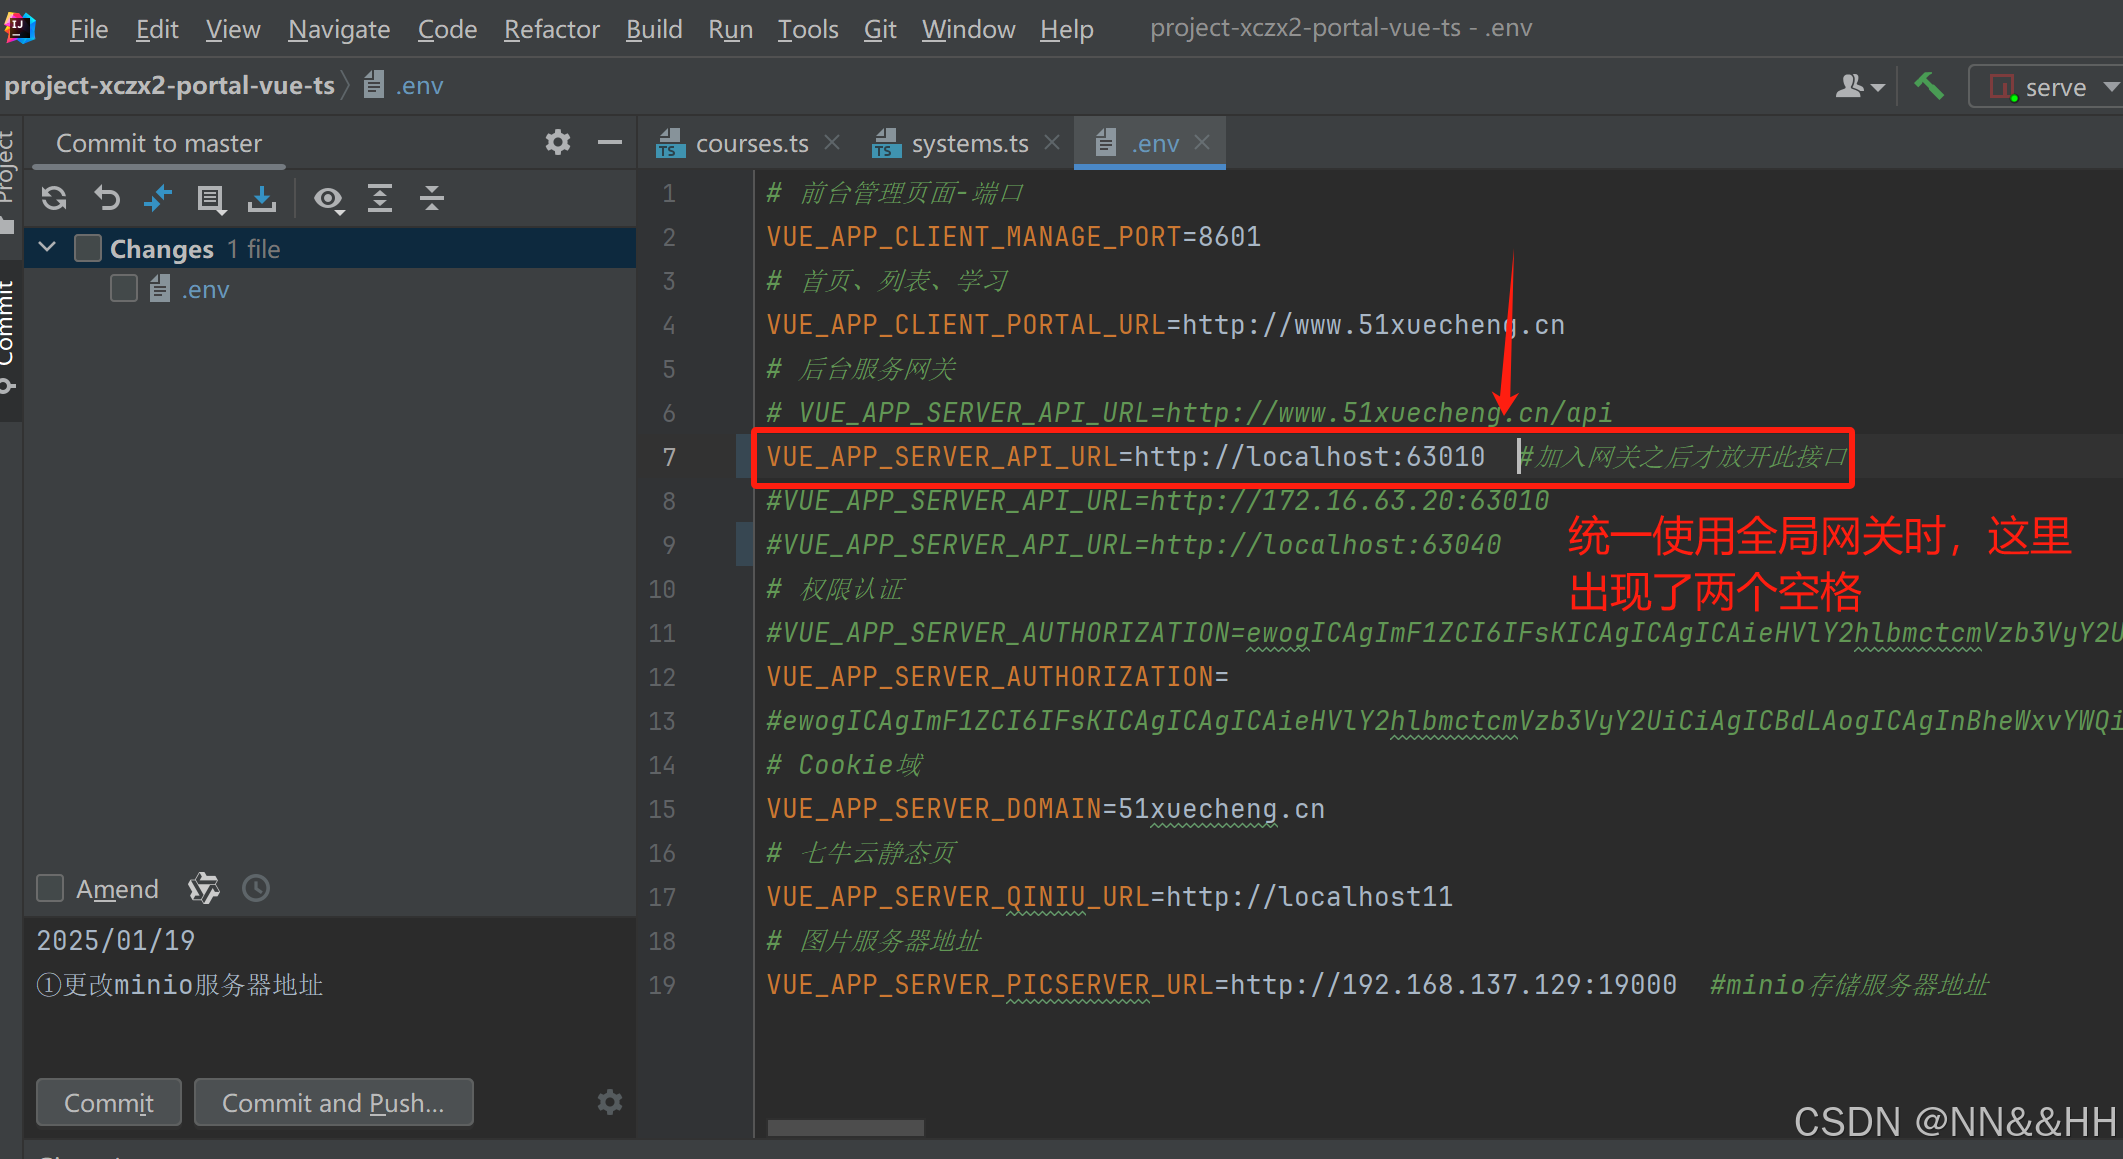Click the Refresh changes icon

pos(54,199)
